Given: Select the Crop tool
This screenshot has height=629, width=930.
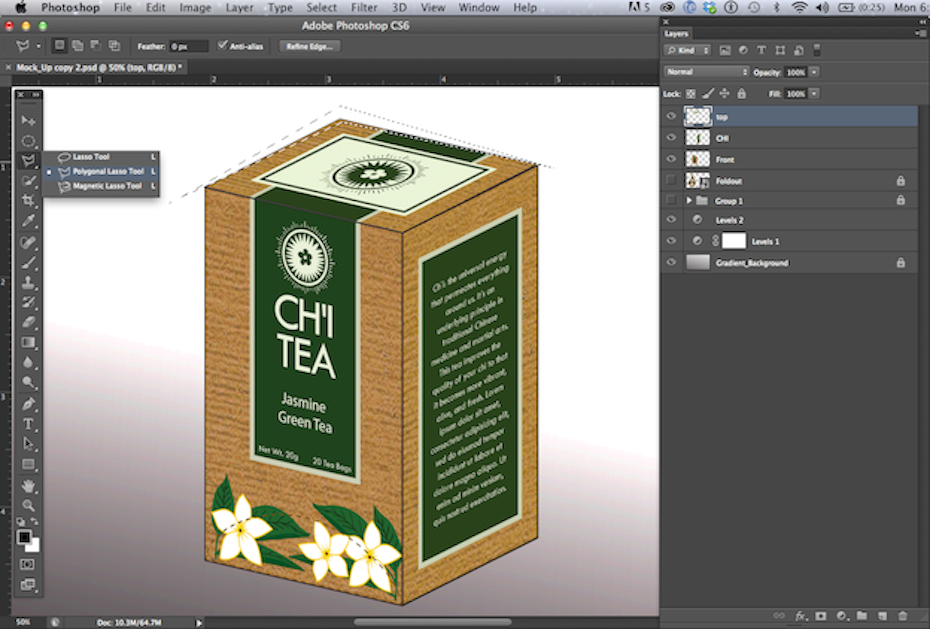Looking at the screenshot, I should coord(29,200).
